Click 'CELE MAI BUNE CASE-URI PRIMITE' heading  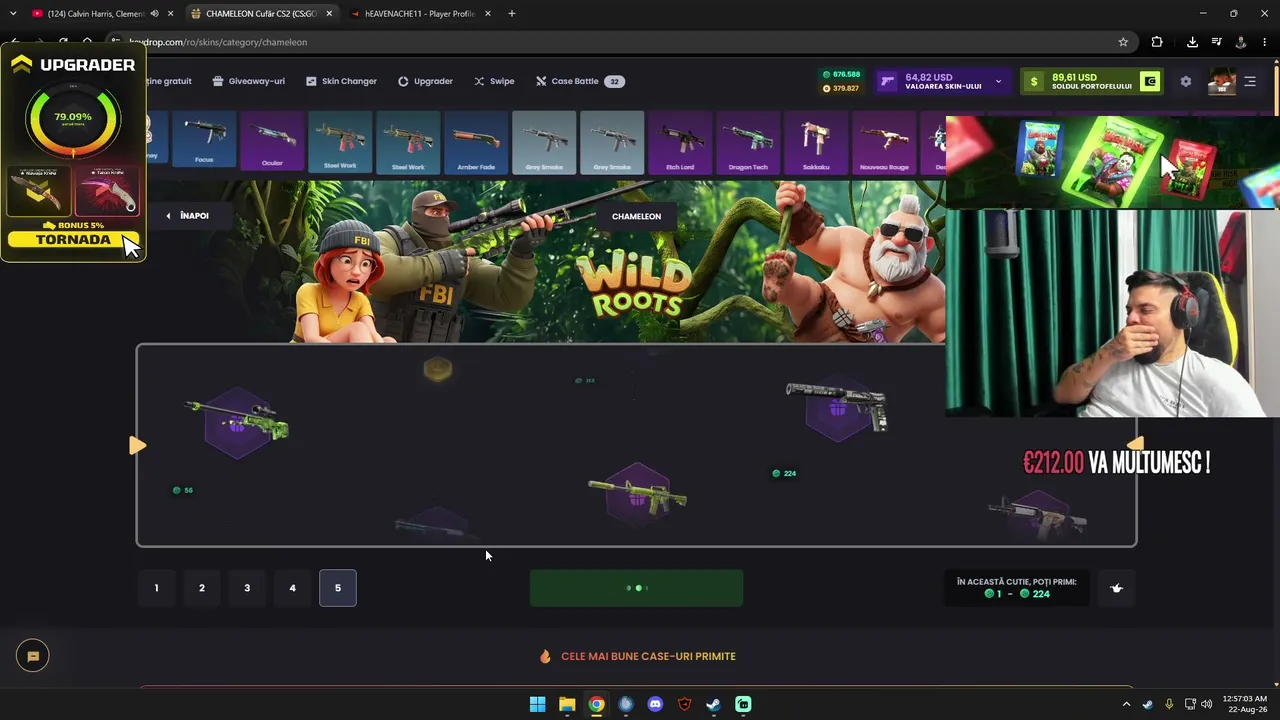coord(648,656)
